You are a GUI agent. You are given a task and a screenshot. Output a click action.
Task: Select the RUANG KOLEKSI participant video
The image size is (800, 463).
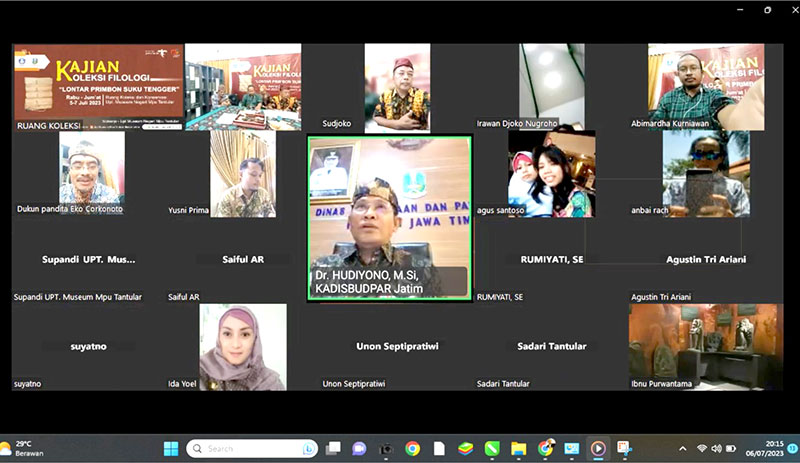[97, 87]
